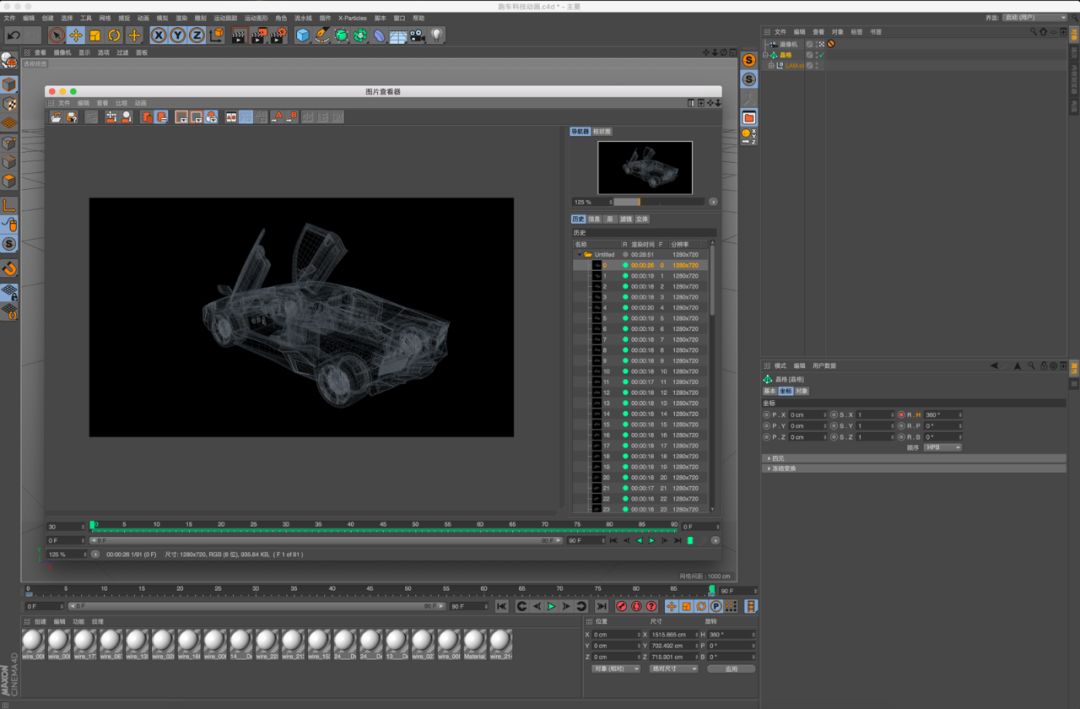1080x709 pixels.
Task: Select the Move tool in the toolbar
Action: point(76,35)
